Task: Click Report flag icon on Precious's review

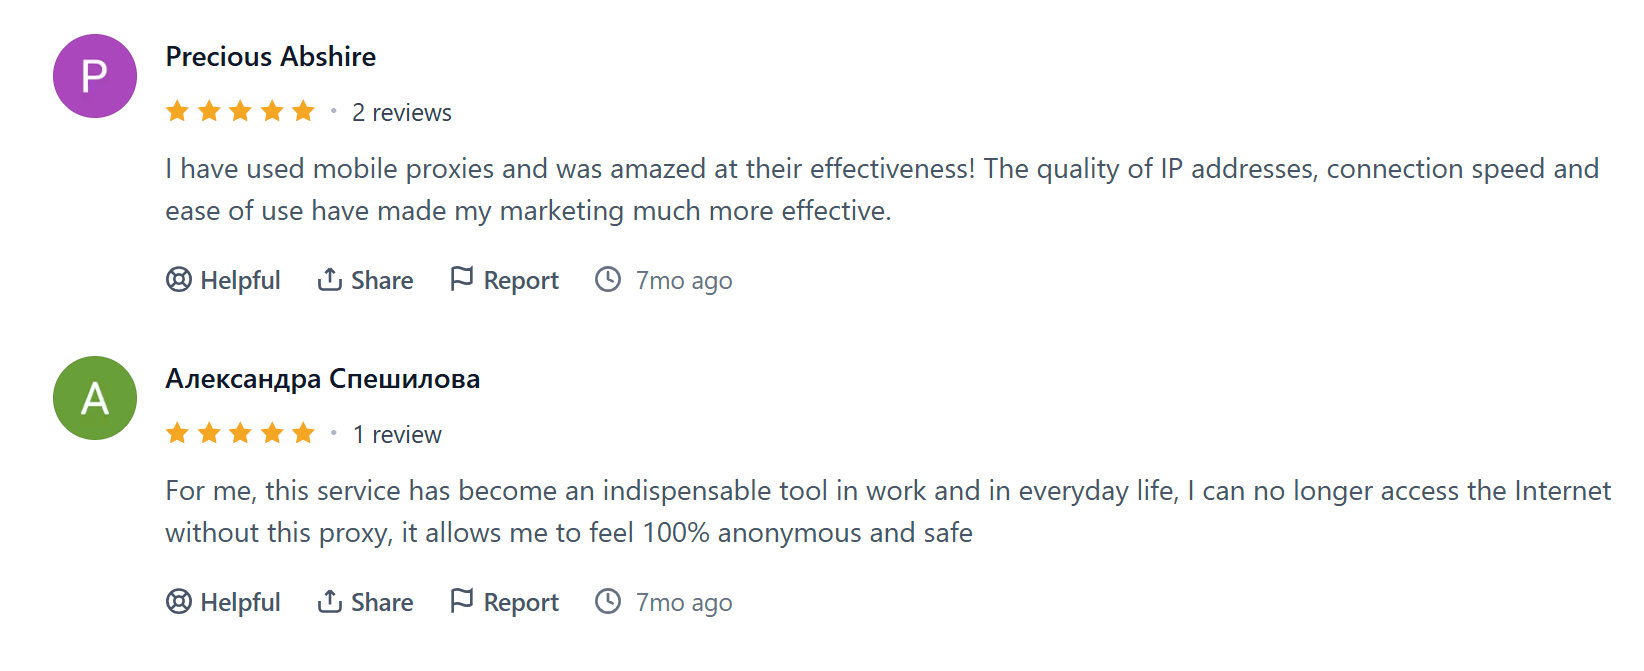Action: pyautogui.click(x=461, y=279)
